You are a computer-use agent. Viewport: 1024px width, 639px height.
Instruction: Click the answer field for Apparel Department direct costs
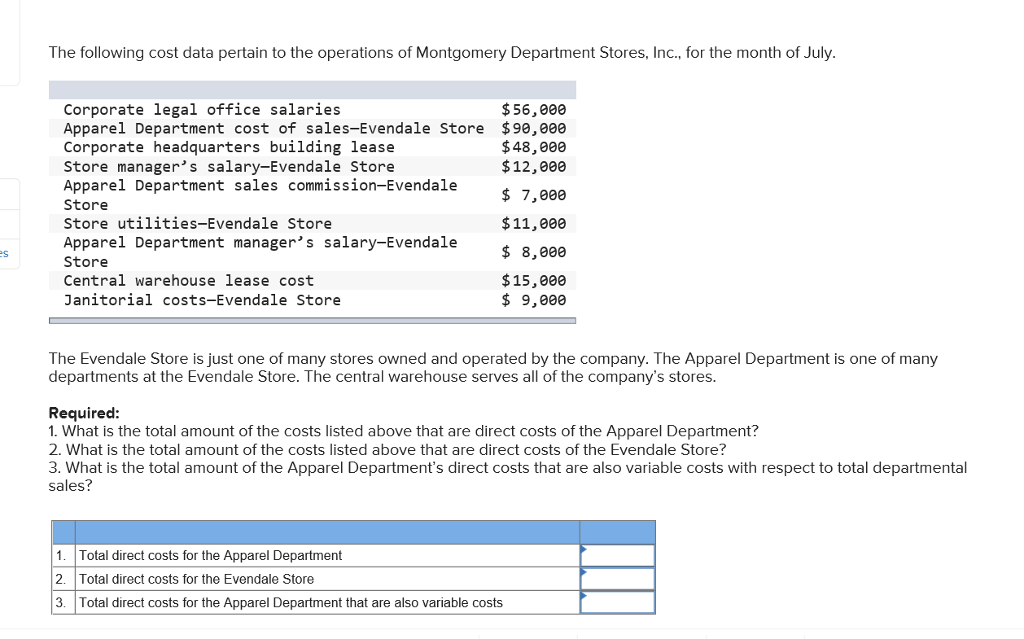[x=618, y=555]
